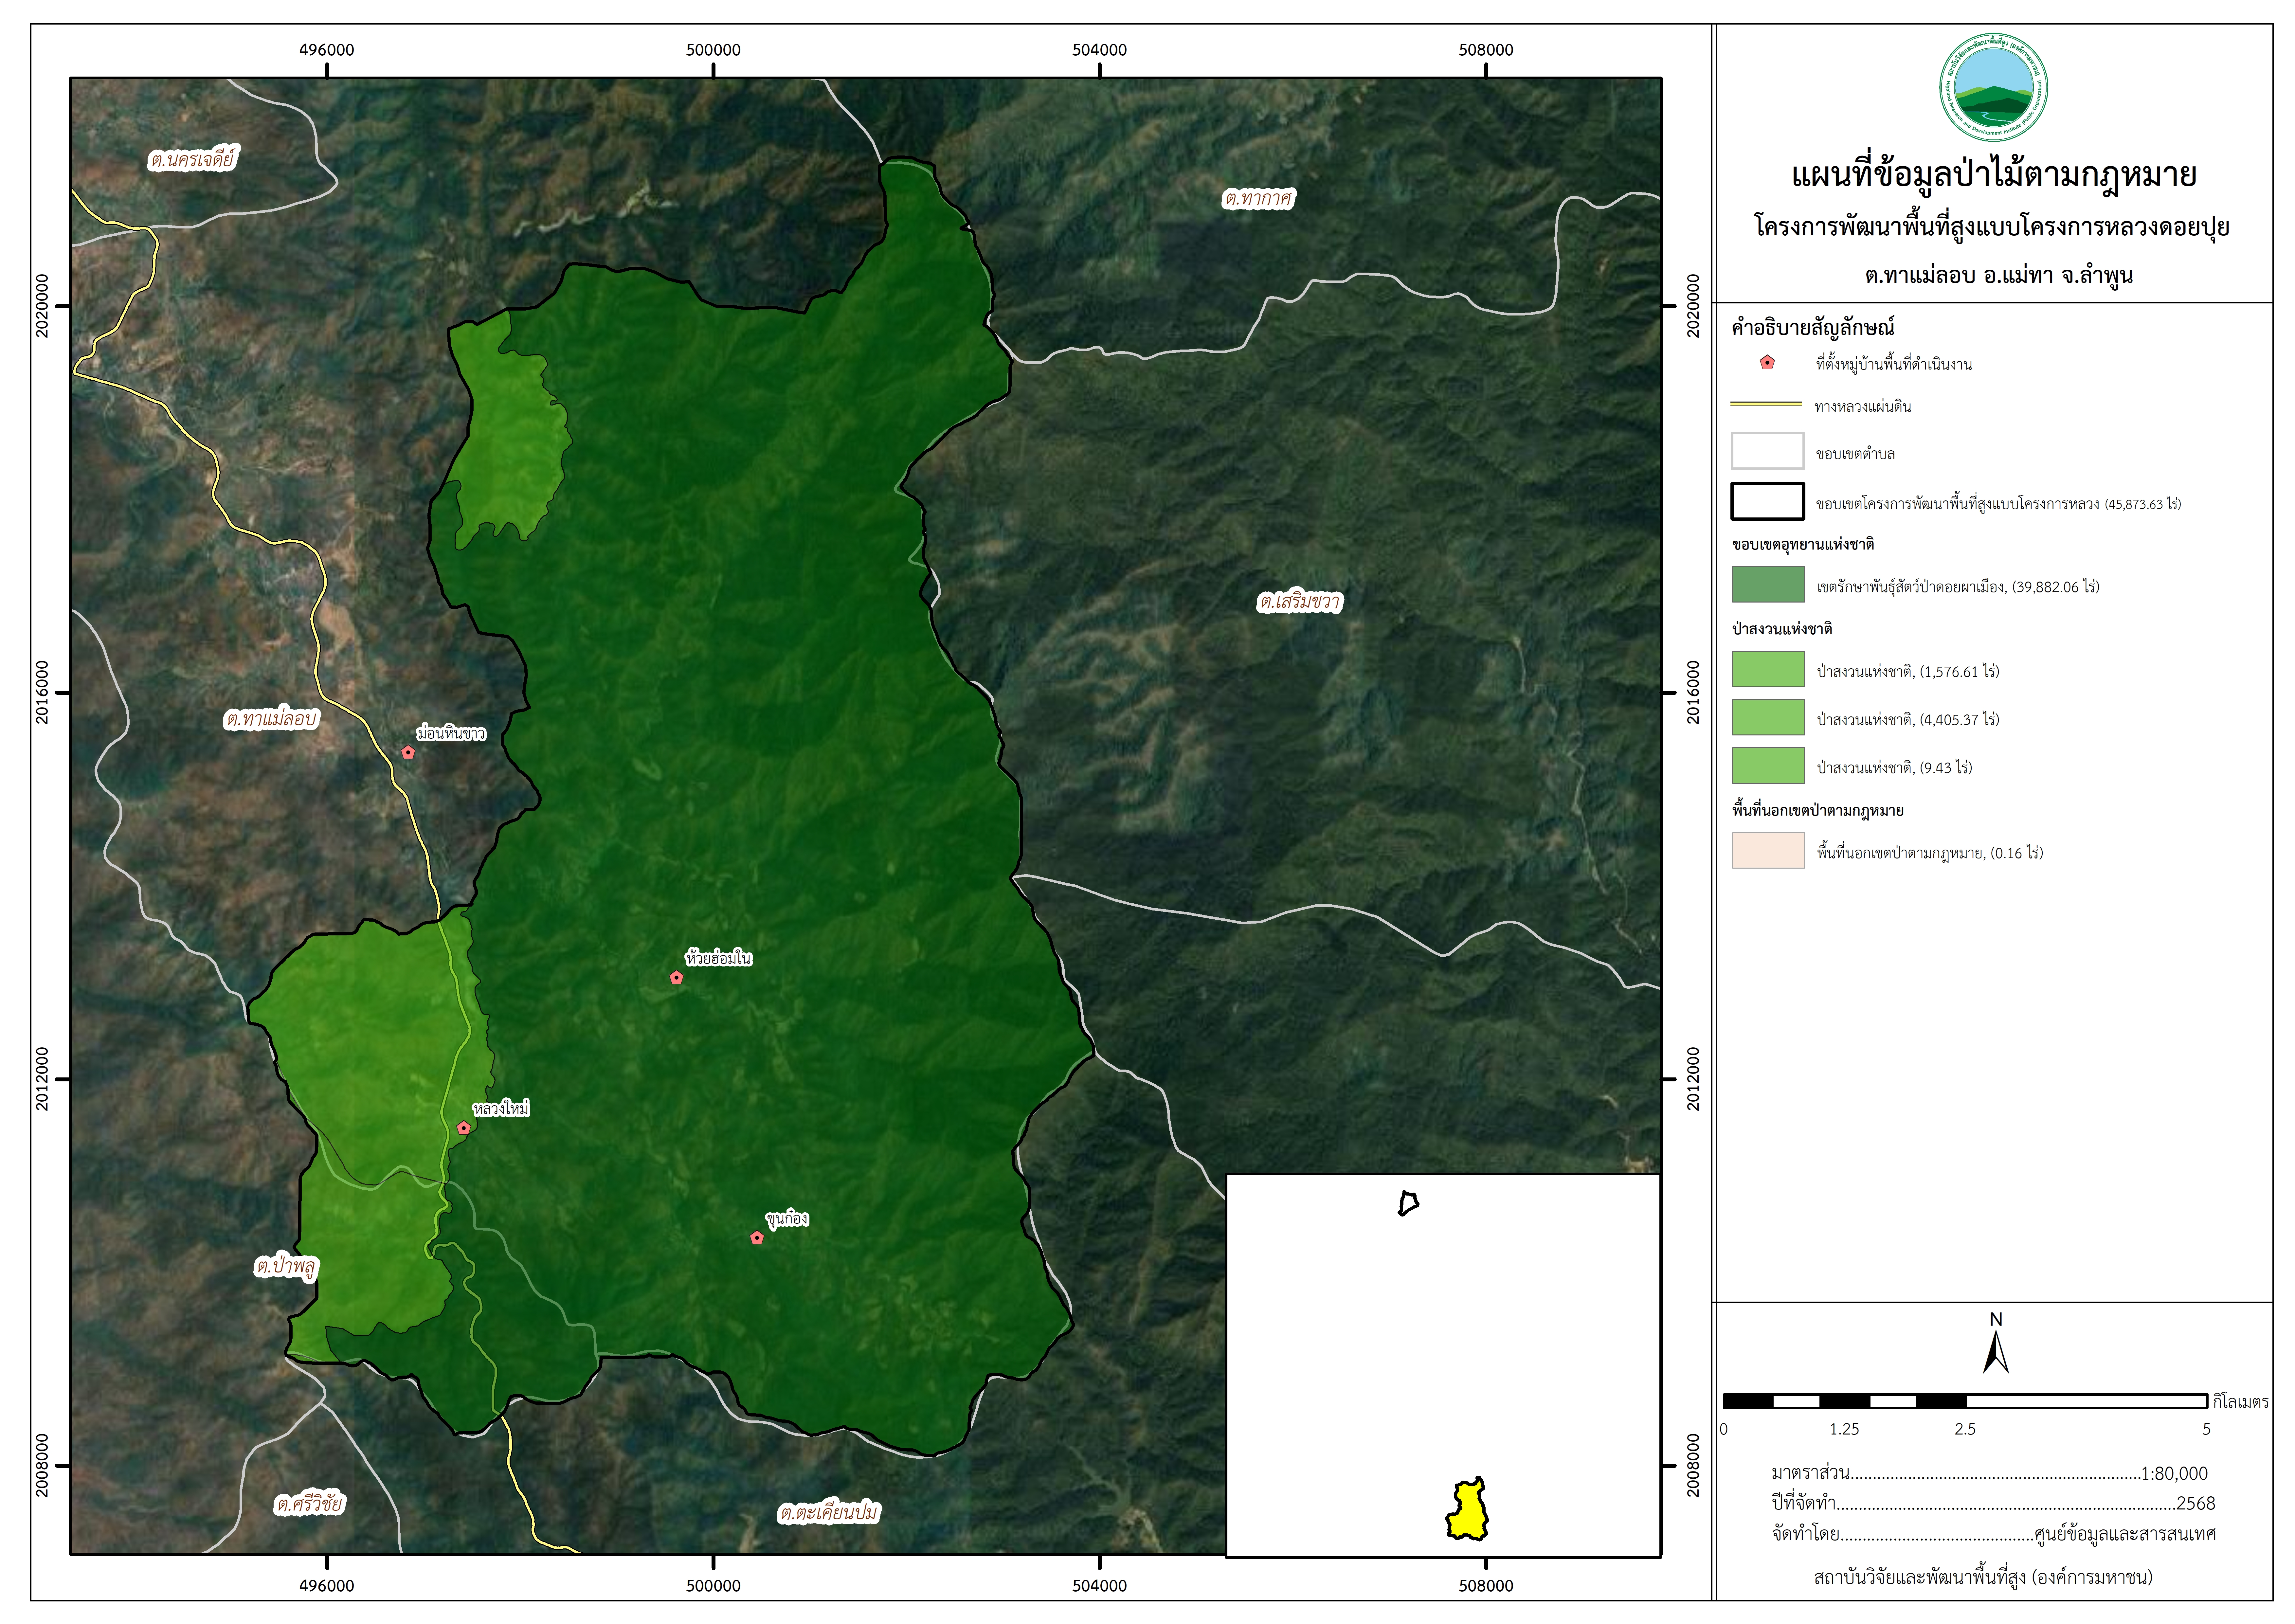2295x1624 pixels.
Task: Click the 2.5 tick value under the scale bar
Action: tap(1965, 1429)
